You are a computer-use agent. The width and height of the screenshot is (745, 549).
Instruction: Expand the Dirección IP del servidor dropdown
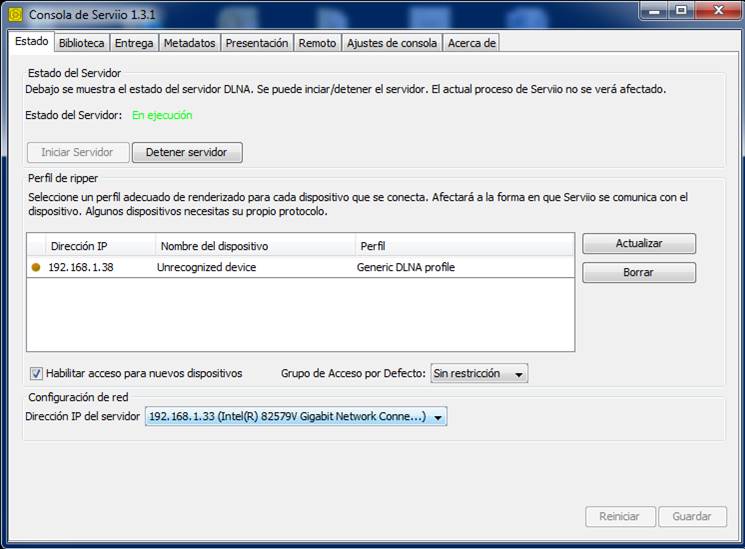coord(296,416)
